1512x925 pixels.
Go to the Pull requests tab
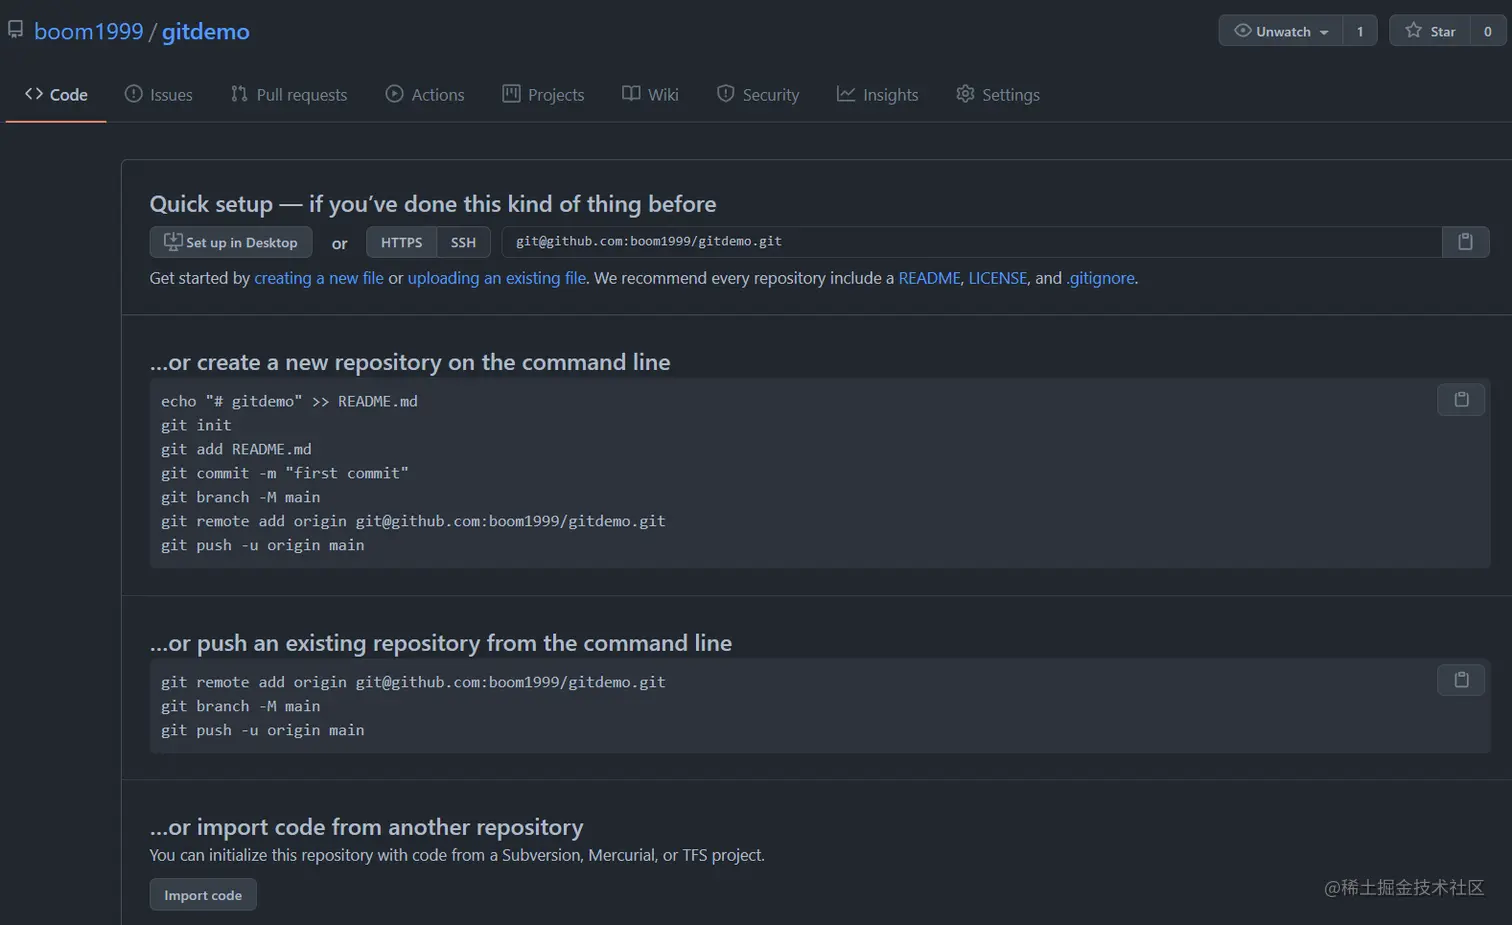pos(289,94)
